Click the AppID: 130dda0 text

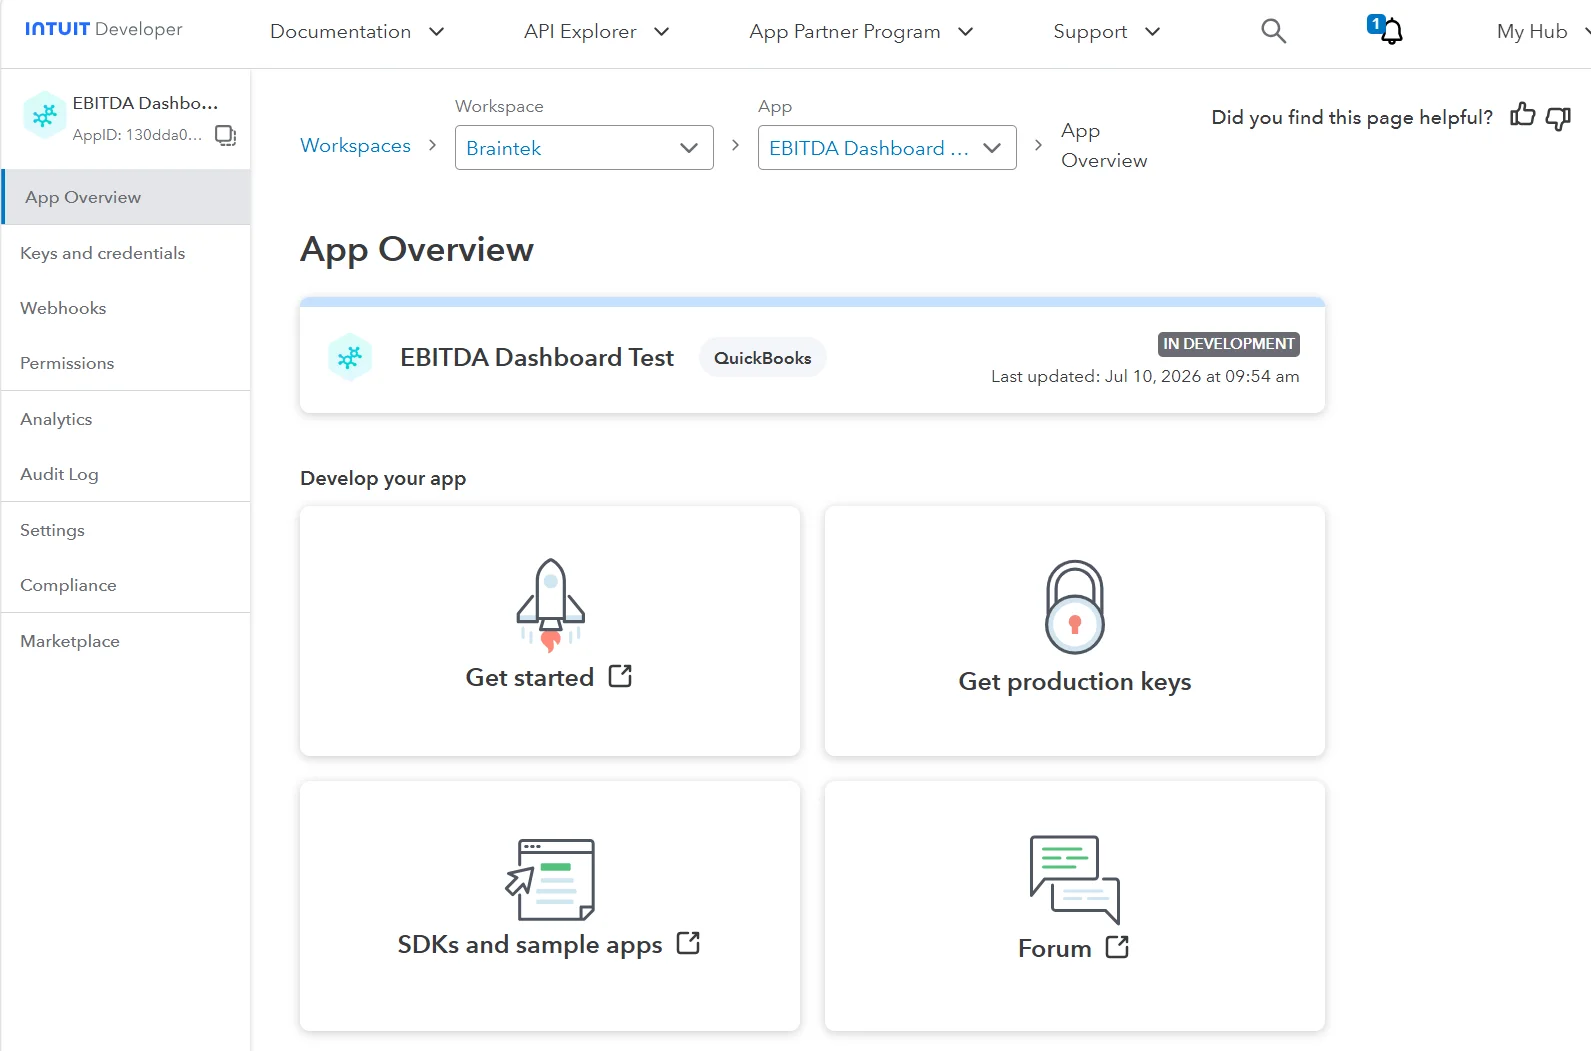137,135
